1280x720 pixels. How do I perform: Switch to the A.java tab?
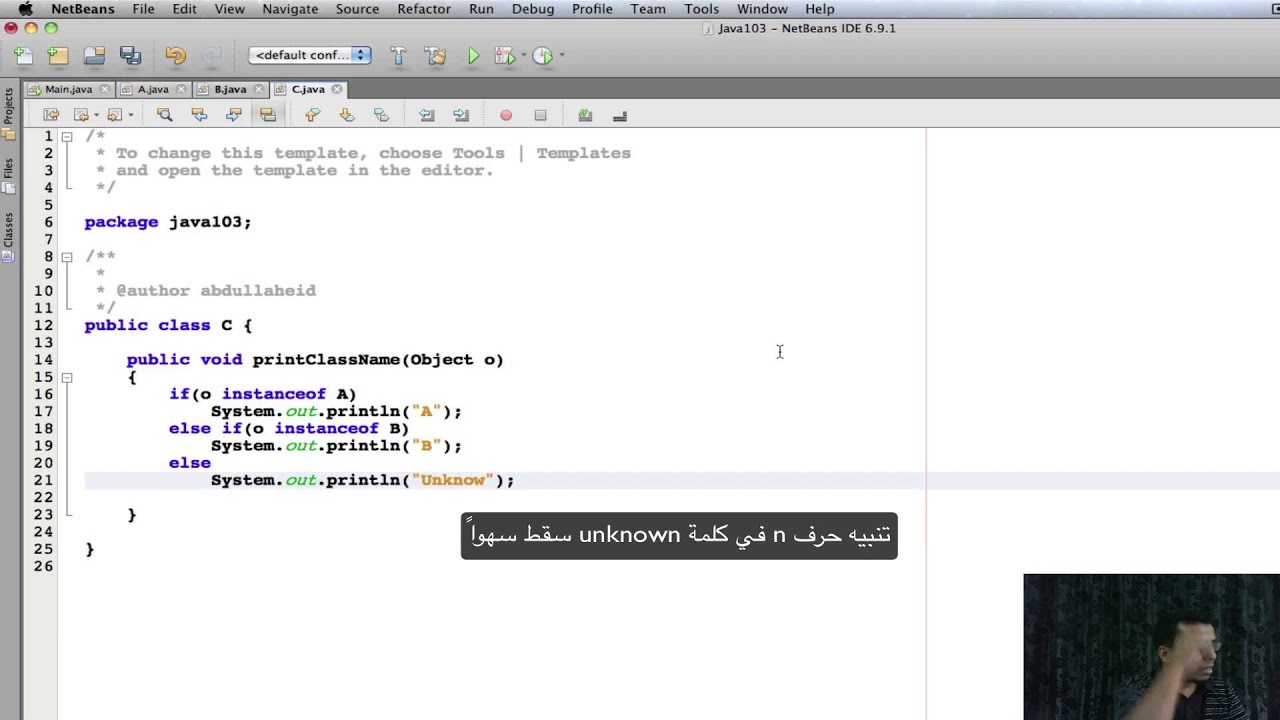click(x=153, y=89)
